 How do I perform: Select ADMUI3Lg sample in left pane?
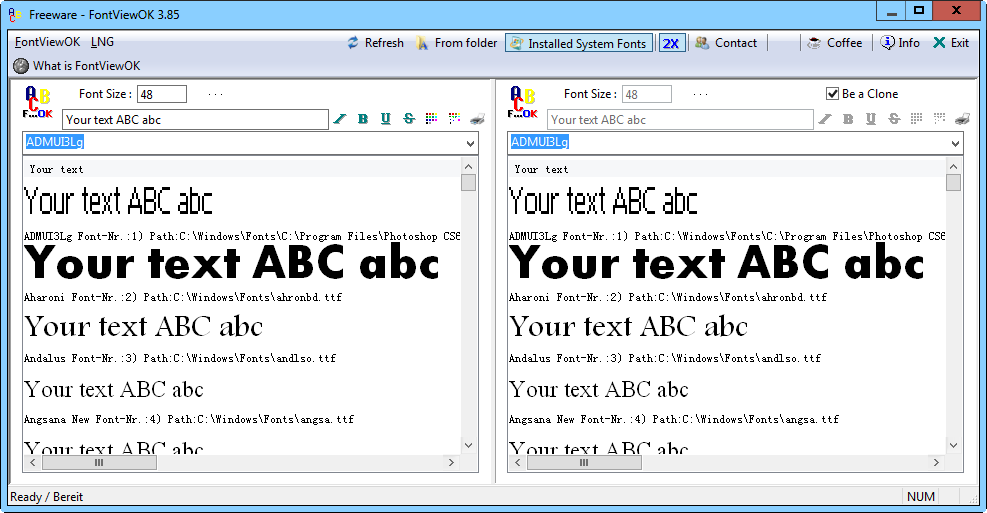pos(118,201)
